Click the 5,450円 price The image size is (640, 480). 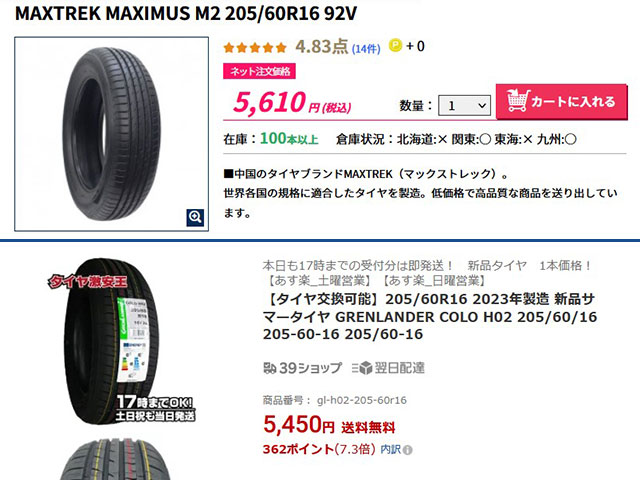click(x=299, y=424)
